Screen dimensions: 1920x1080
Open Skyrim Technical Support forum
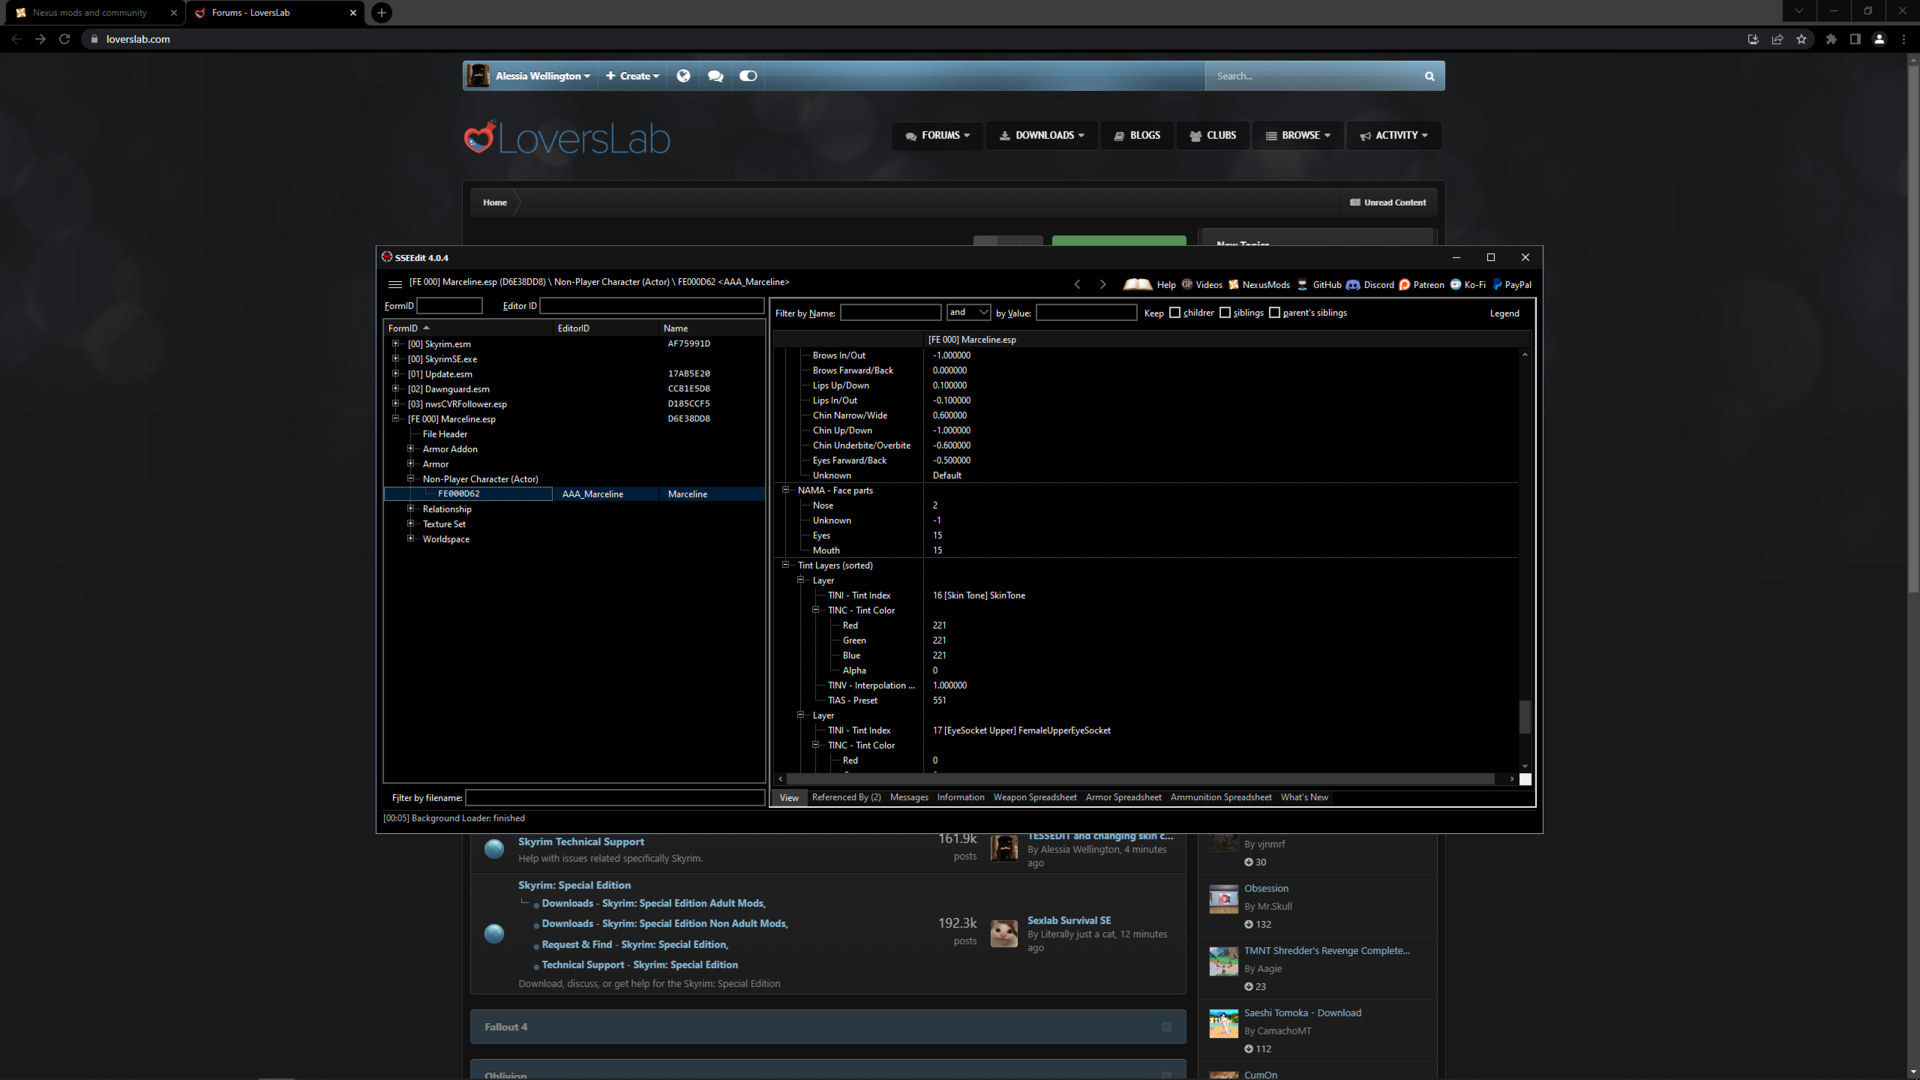pos(581,842)
